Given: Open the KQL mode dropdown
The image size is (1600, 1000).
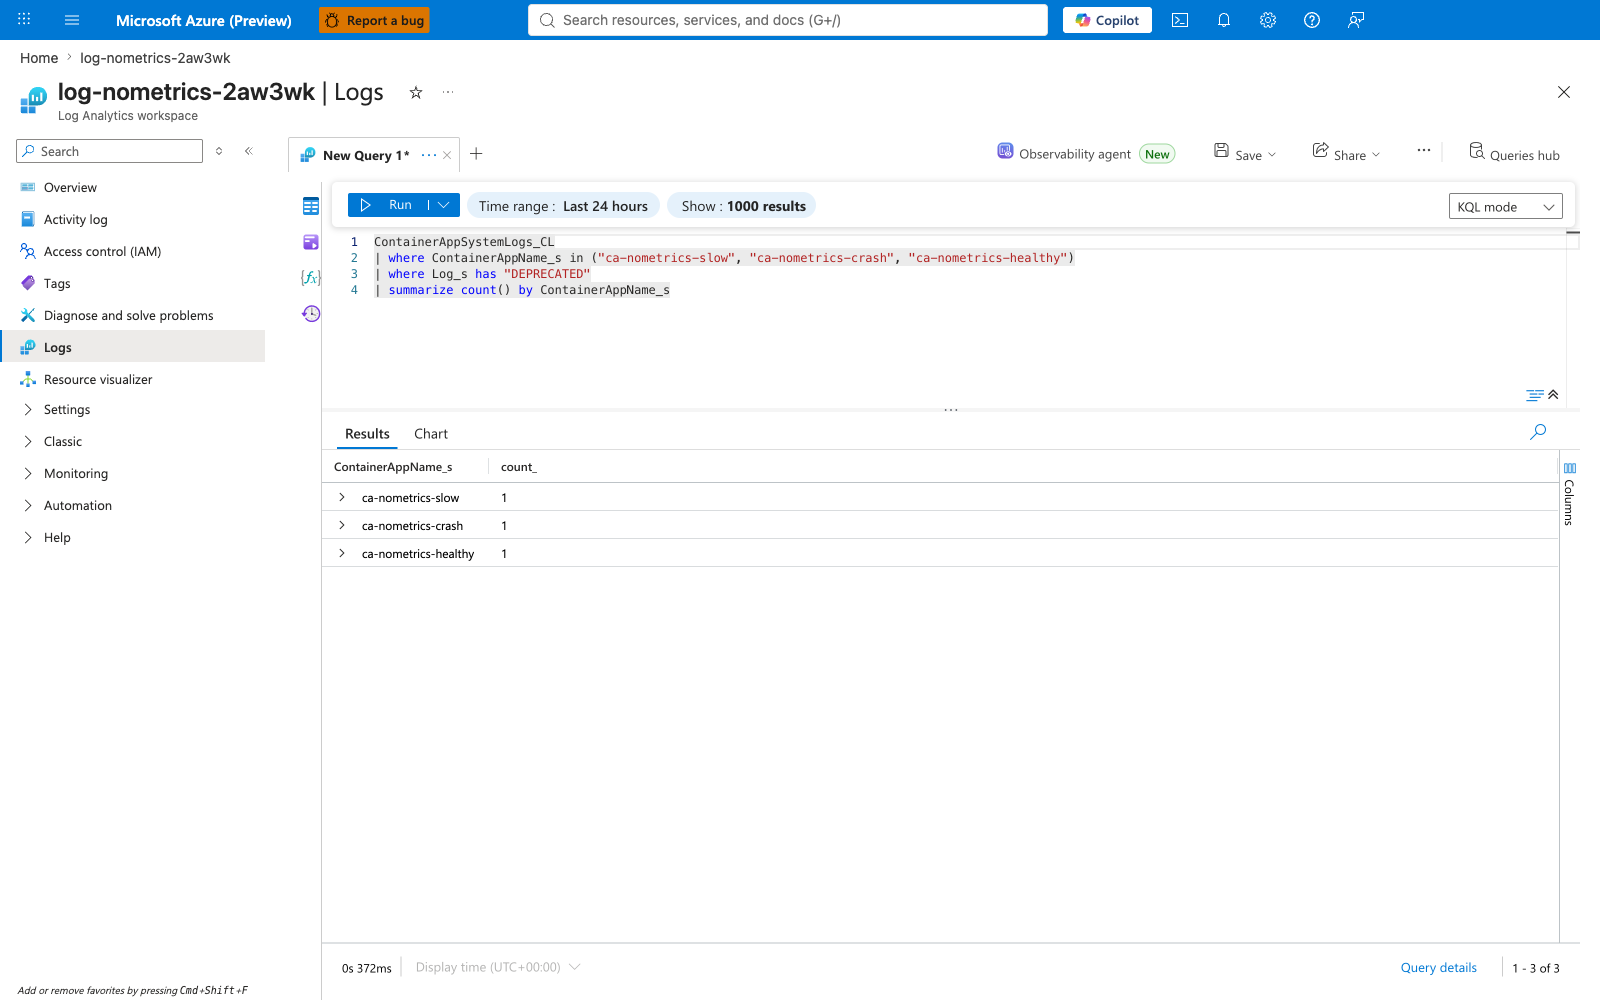Looking at the screenshot, I should click(1505, 207).
